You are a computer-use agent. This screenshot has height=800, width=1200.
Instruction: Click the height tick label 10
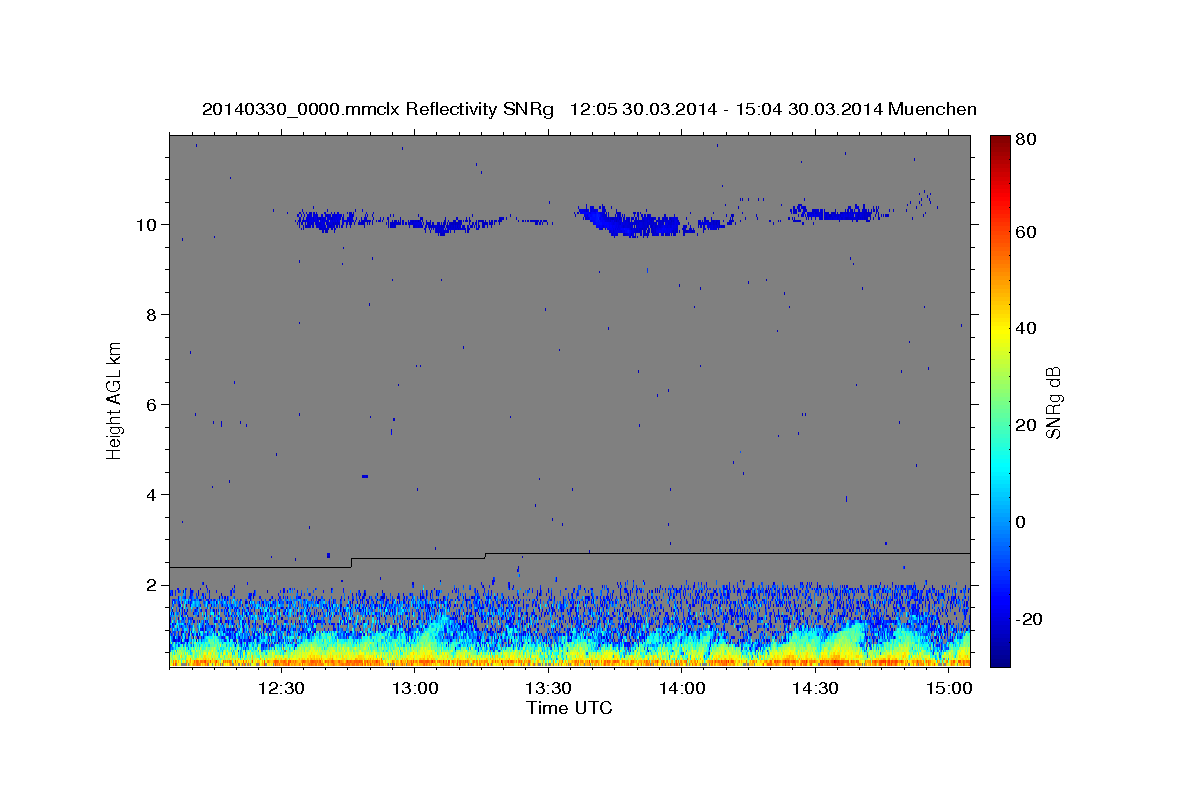point(148,224)
